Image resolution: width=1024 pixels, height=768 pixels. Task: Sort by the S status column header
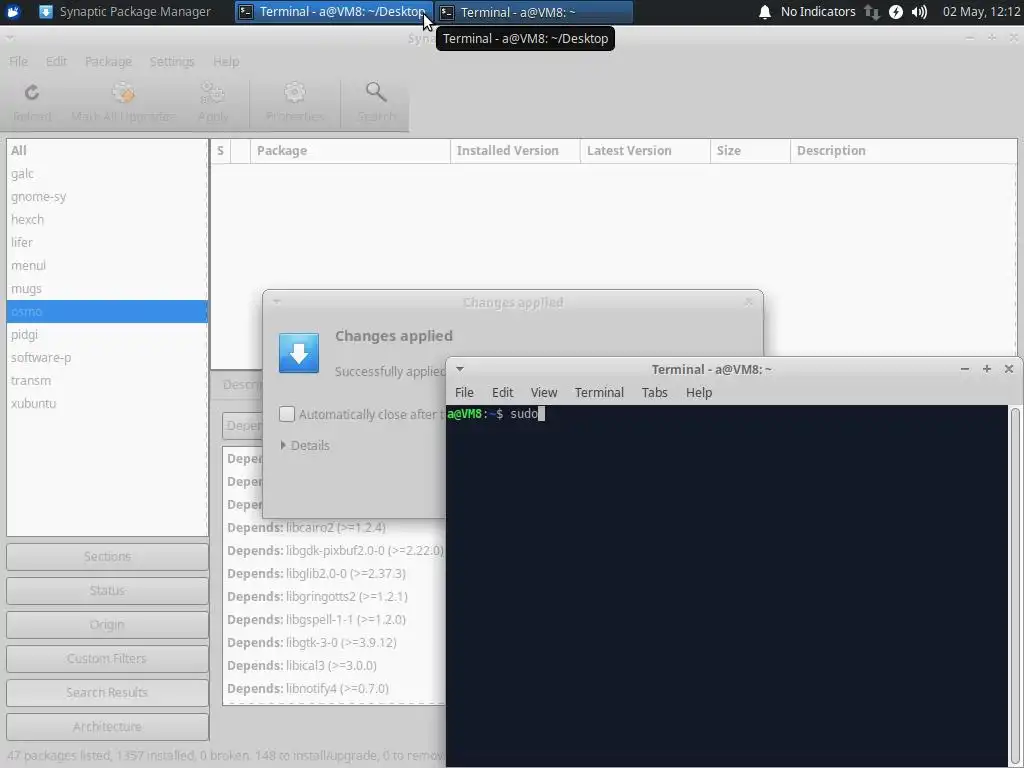pos(221,151)
